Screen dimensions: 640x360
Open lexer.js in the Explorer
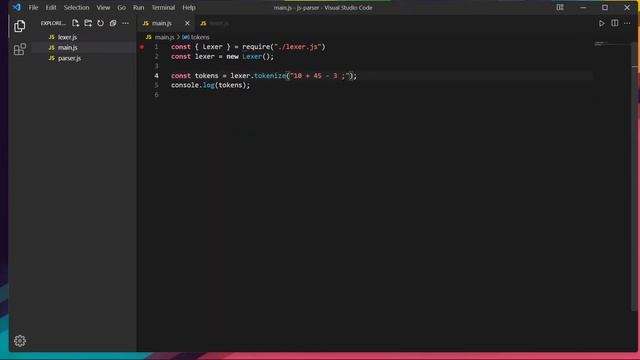point(67,37)
